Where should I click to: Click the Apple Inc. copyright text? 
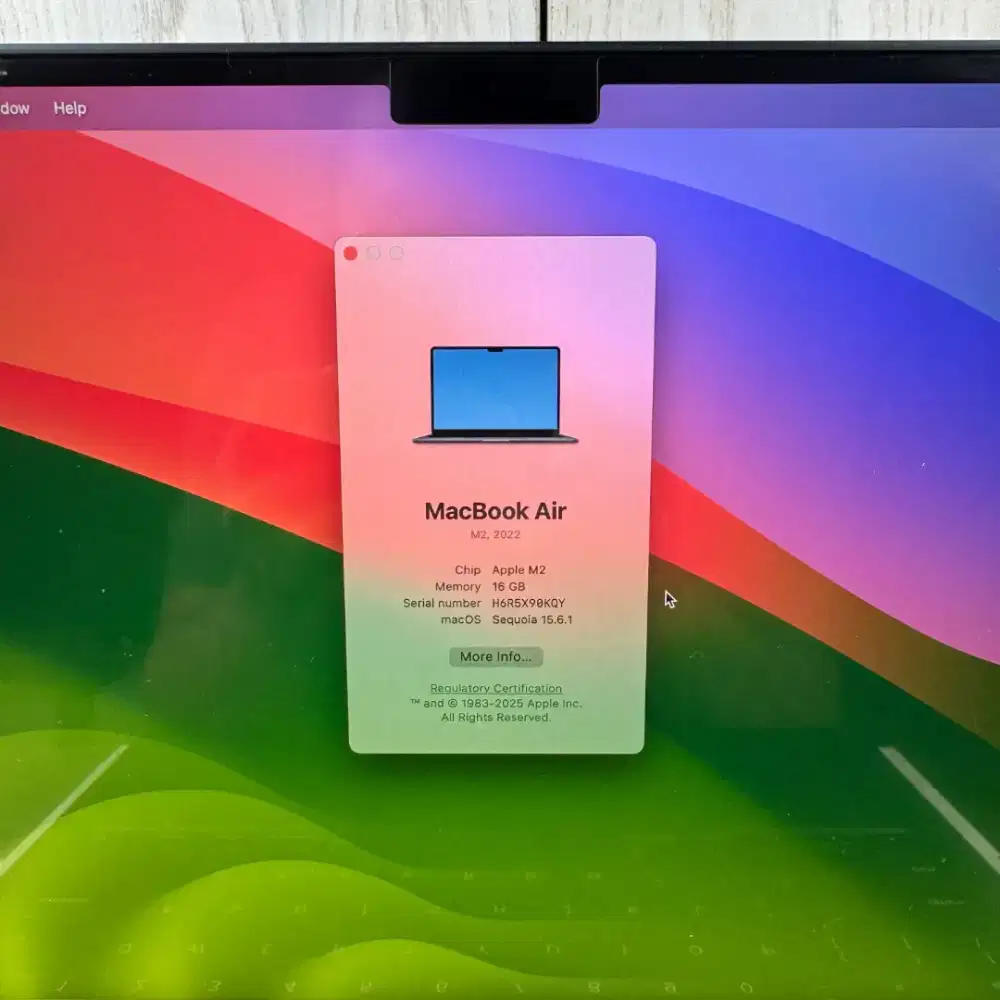(497, 703)
